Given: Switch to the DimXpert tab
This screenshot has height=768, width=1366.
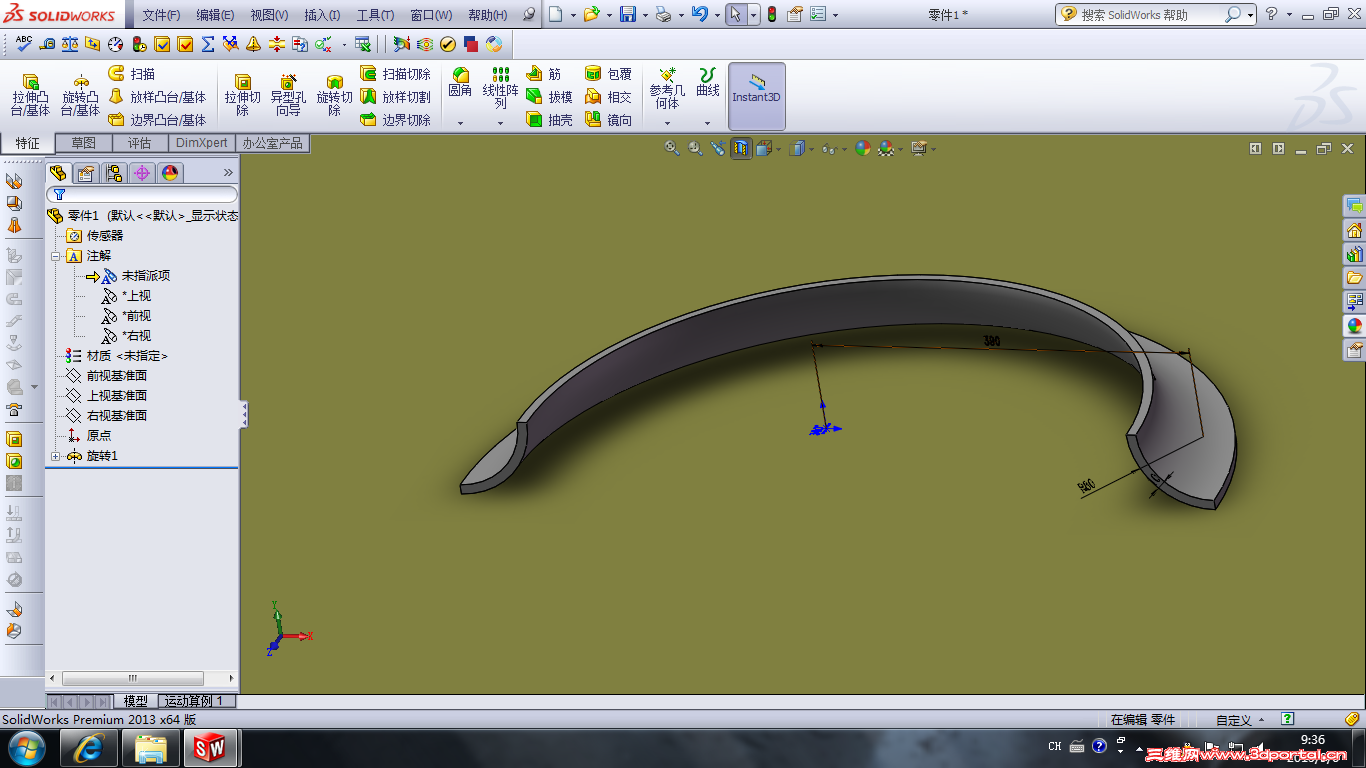Looking at the screenshot, I should pyautogui.click(x=202, y=143).
